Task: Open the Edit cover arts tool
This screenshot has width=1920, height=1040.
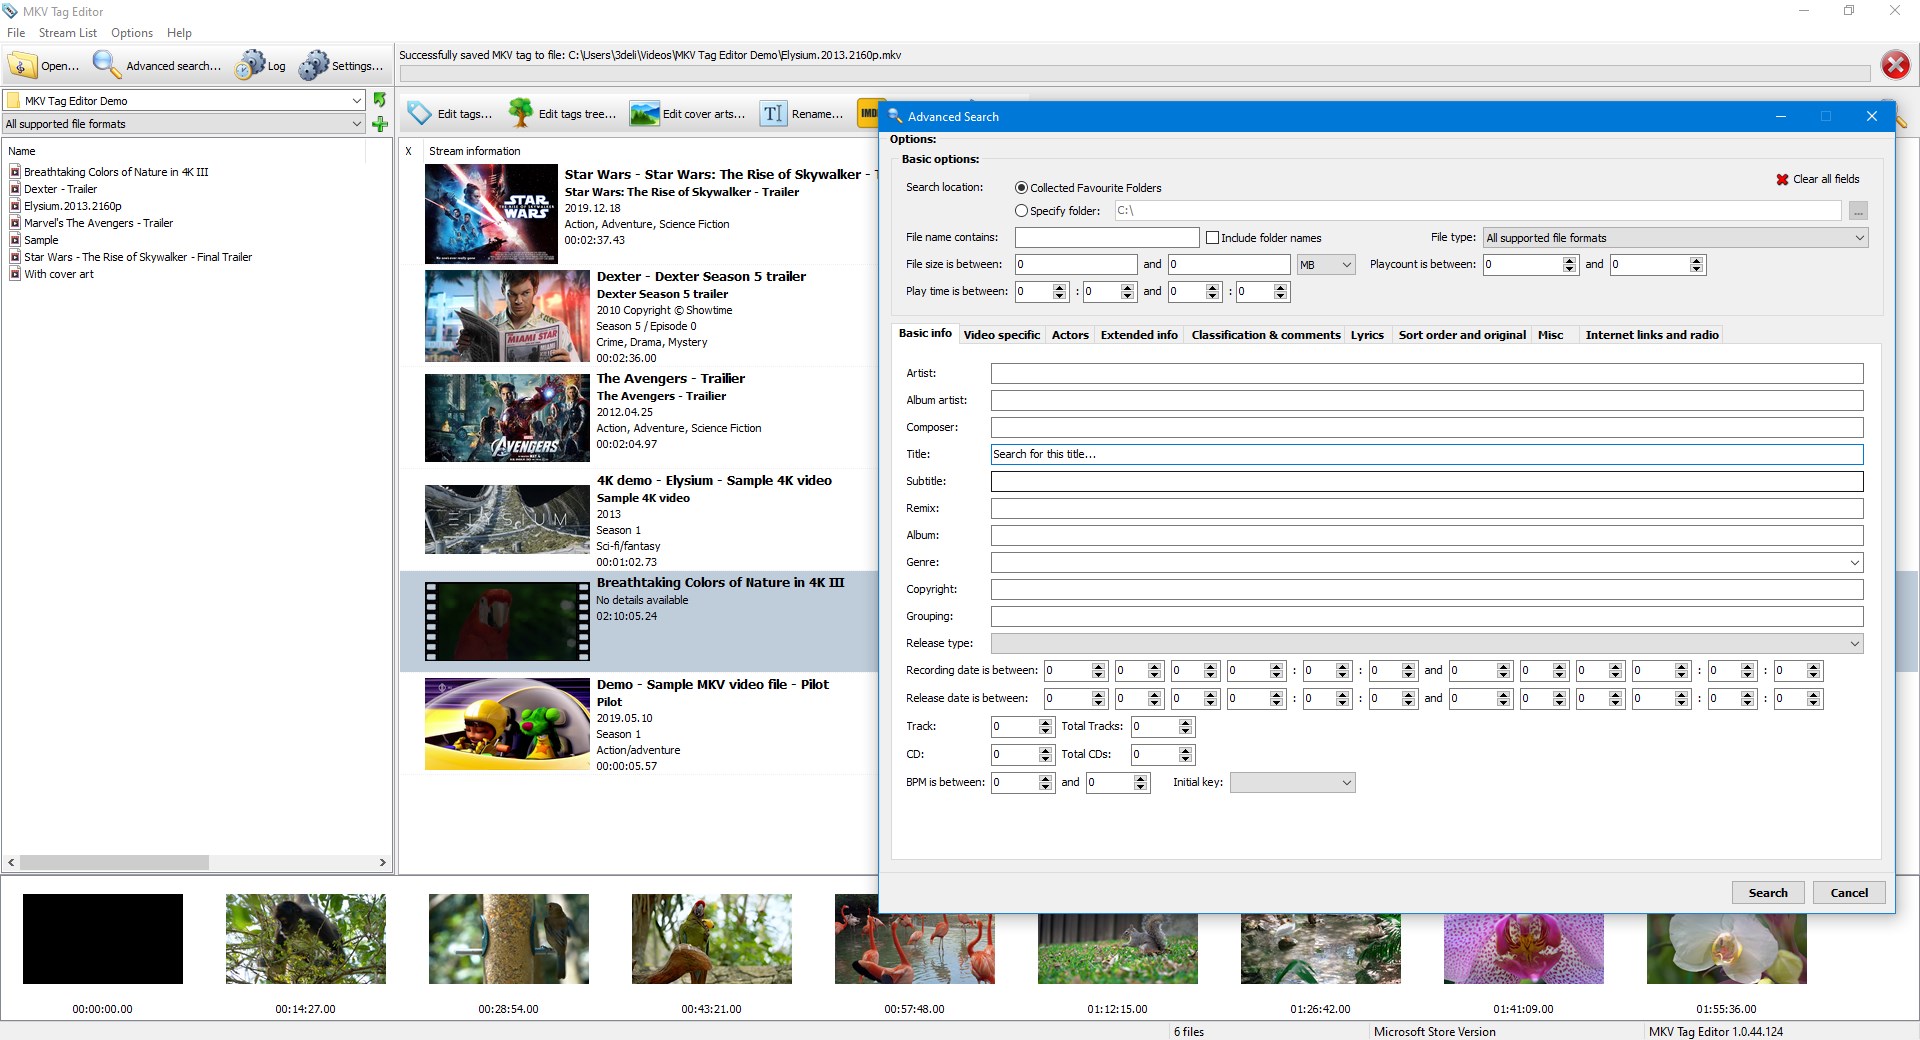Action: 688,114
